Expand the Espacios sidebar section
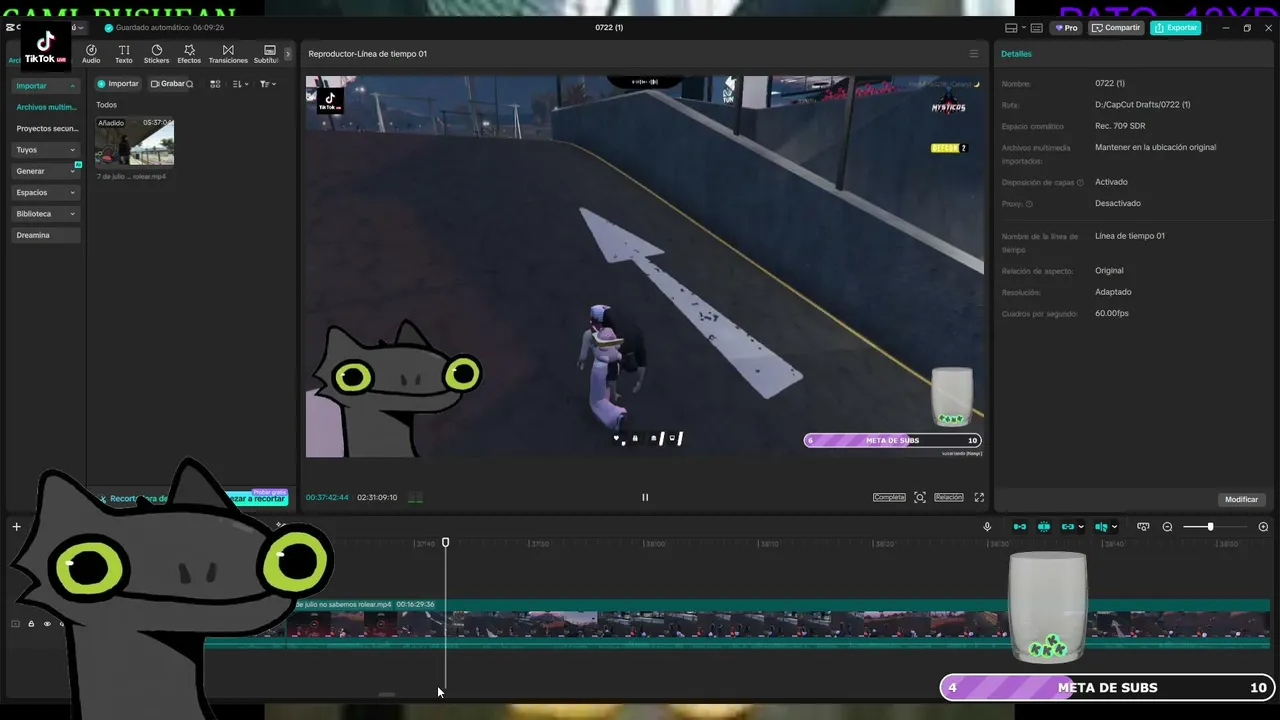This screenshot has width=1280, height=720. pyautogui.click(x=46, y=192)
